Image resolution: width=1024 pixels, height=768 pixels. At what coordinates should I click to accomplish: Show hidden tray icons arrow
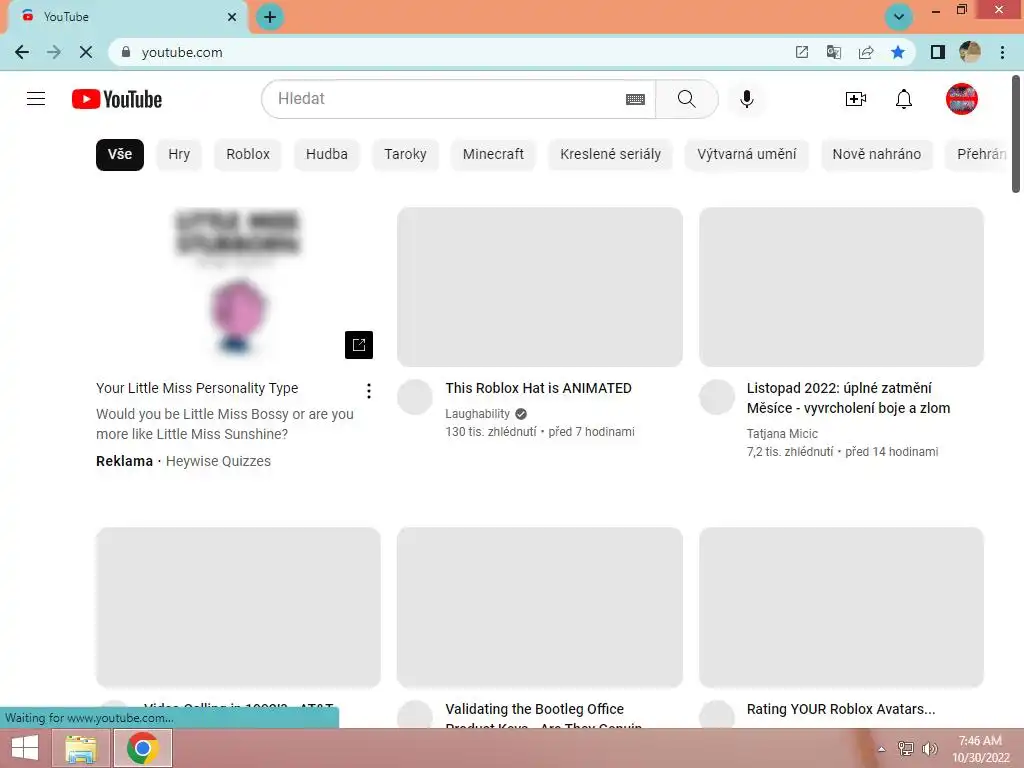pyautogui.click(x=882, y=749)
